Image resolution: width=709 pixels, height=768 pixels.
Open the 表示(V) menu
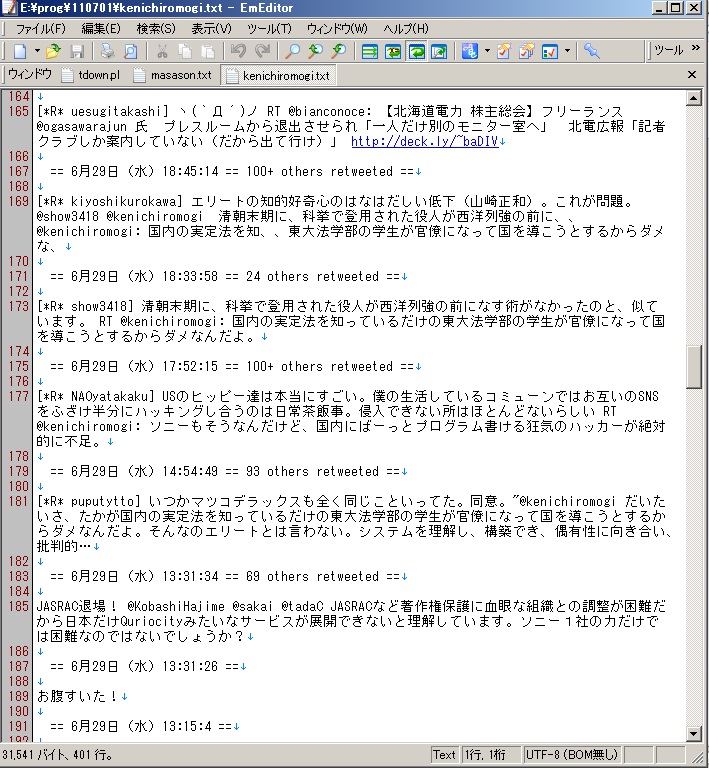(x=211, y=28)
